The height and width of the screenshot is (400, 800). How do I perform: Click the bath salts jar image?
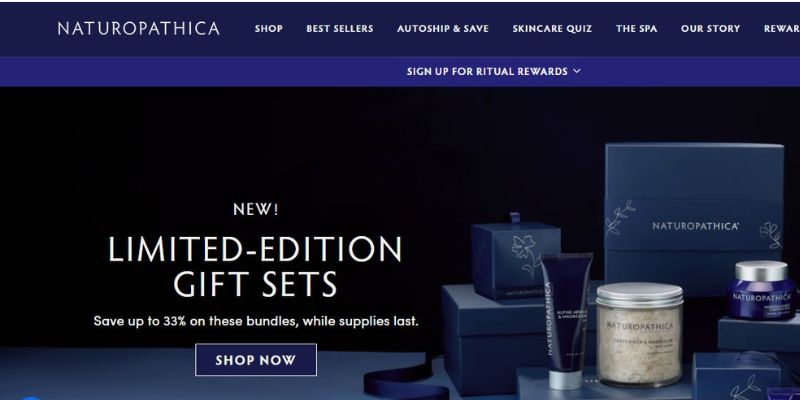click(x=640, y=334)
